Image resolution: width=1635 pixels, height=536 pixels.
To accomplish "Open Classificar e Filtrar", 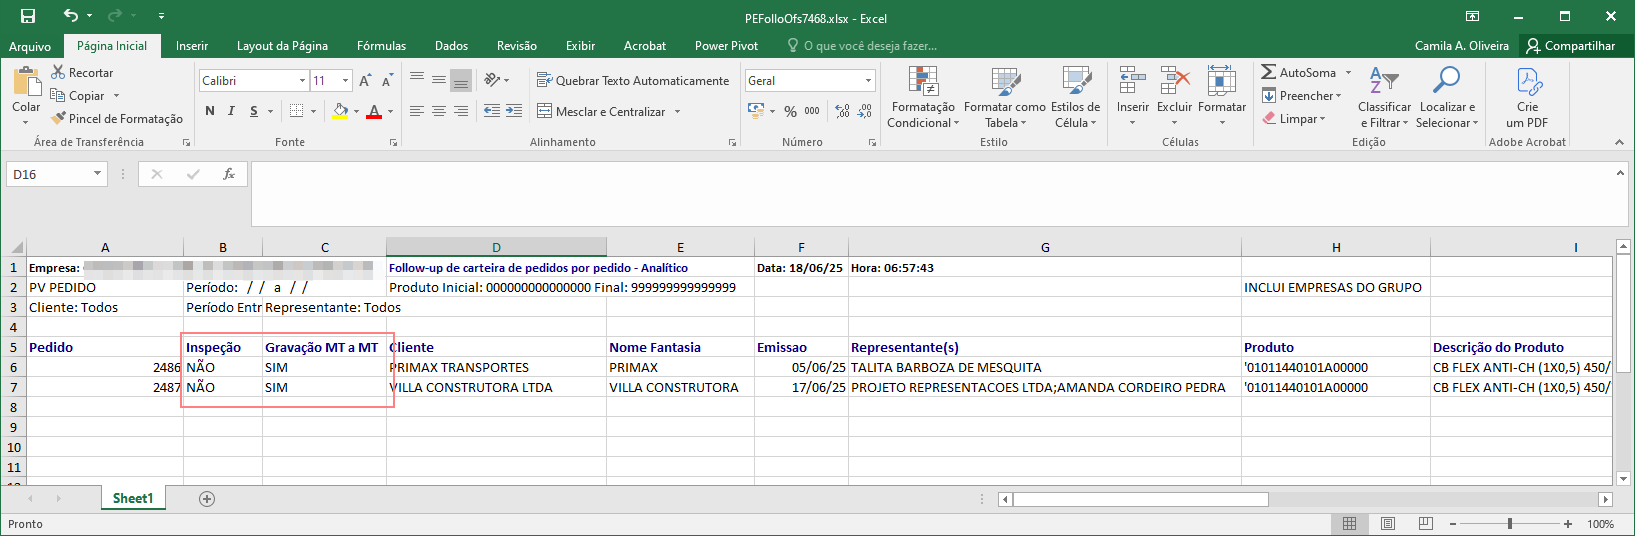I will [x=1384, y=97].
